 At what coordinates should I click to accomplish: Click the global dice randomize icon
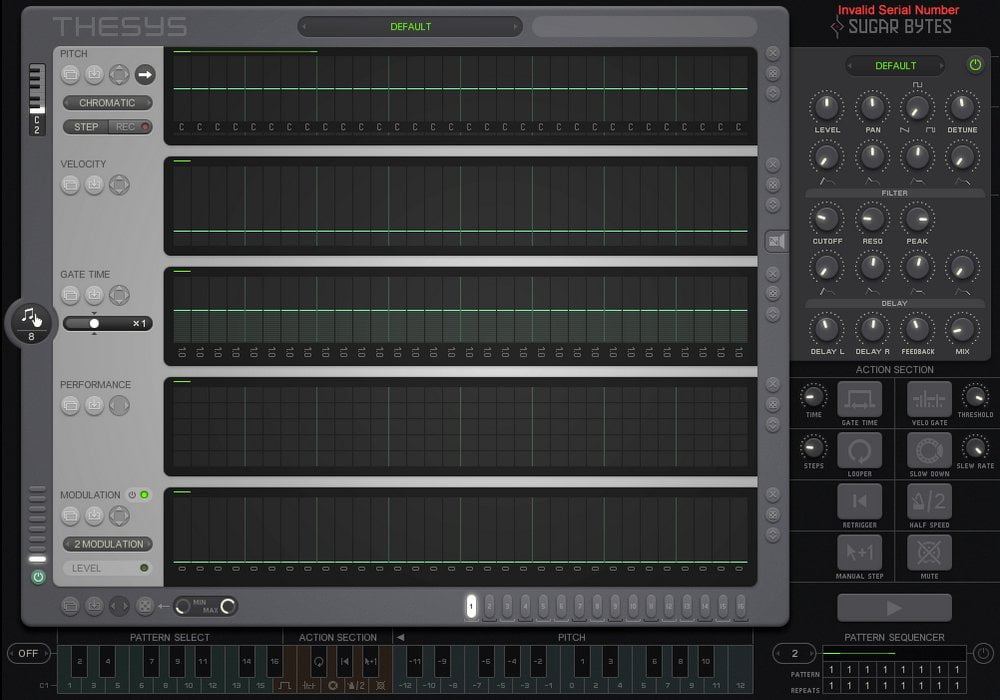click(145, 606)
